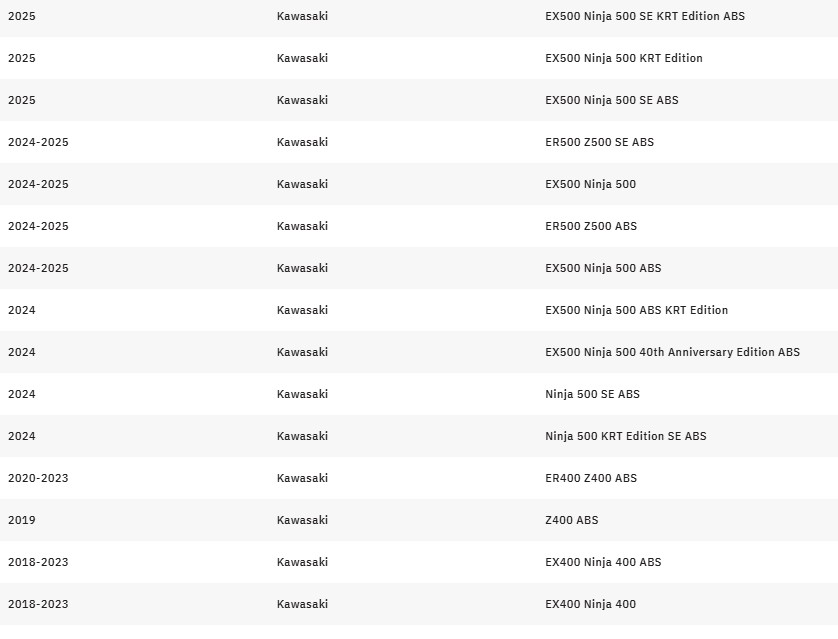Click Kawasaki in the 40th Anniversary Edition row
838x639 pixels.
[302, 352]
